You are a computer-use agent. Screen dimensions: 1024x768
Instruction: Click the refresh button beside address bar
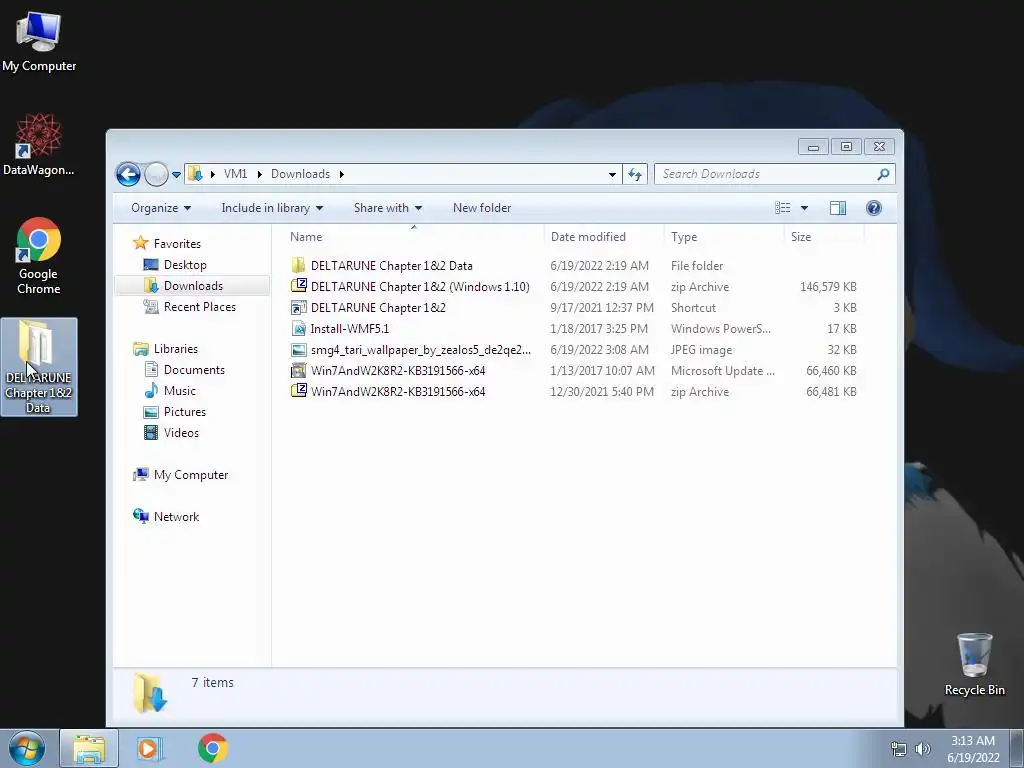tap(635, 174)
